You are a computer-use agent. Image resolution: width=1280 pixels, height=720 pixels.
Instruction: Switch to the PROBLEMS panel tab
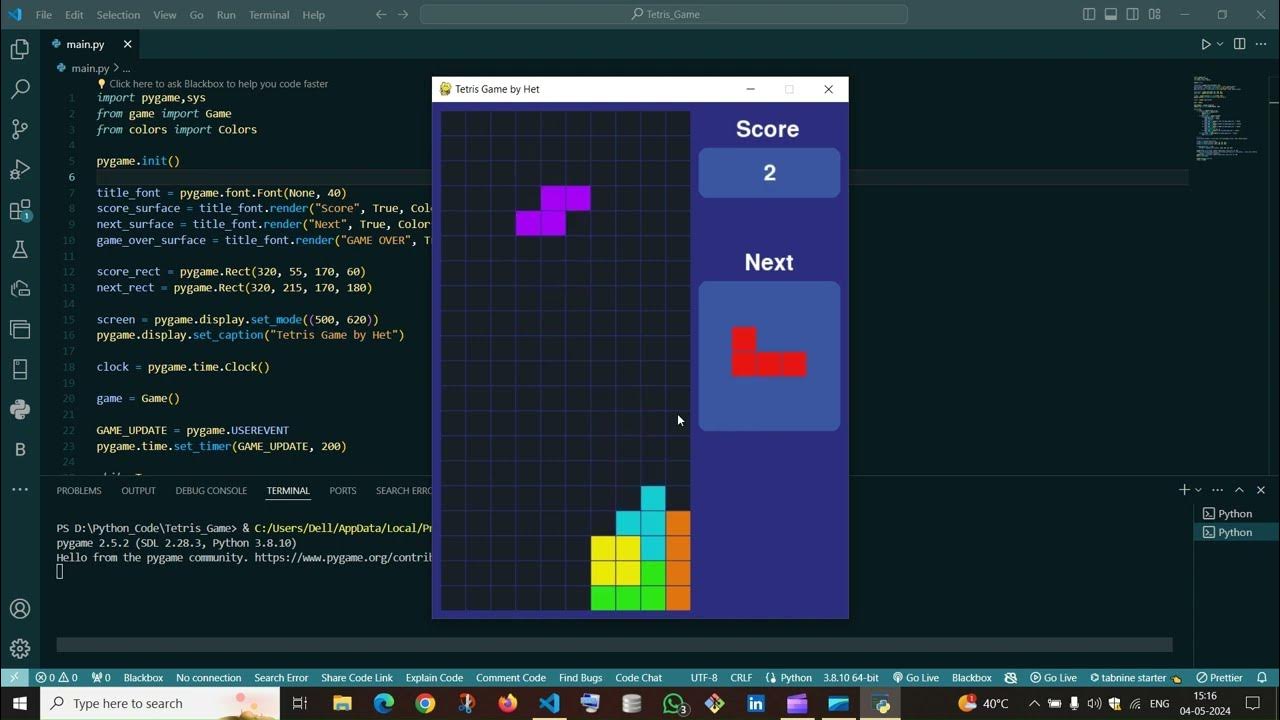[79, 490]
